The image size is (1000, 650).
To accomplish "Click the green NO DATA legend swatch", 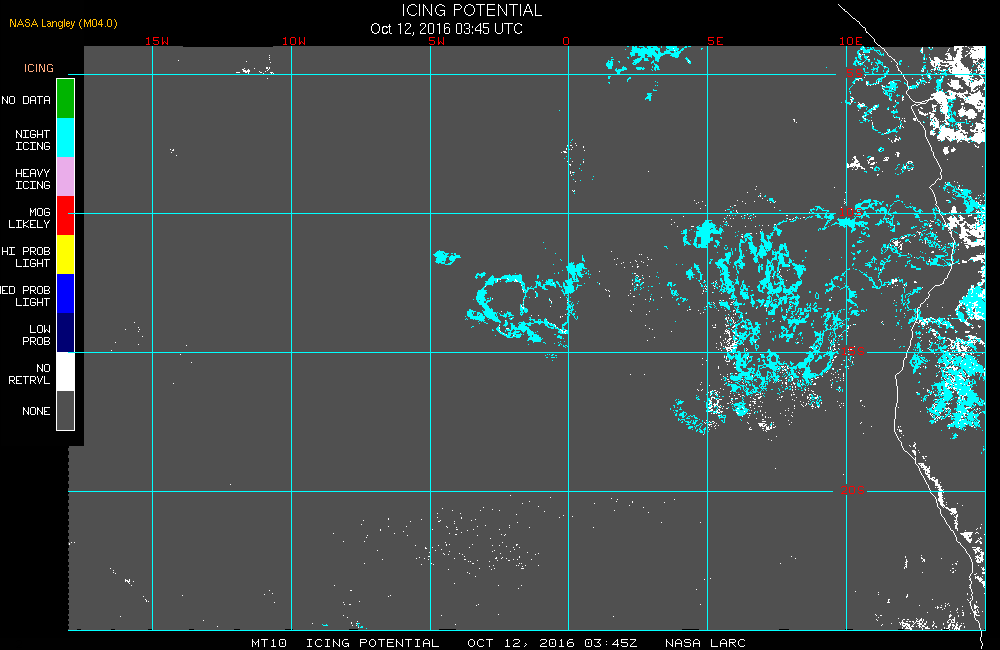I will click(x=66, y=99).
